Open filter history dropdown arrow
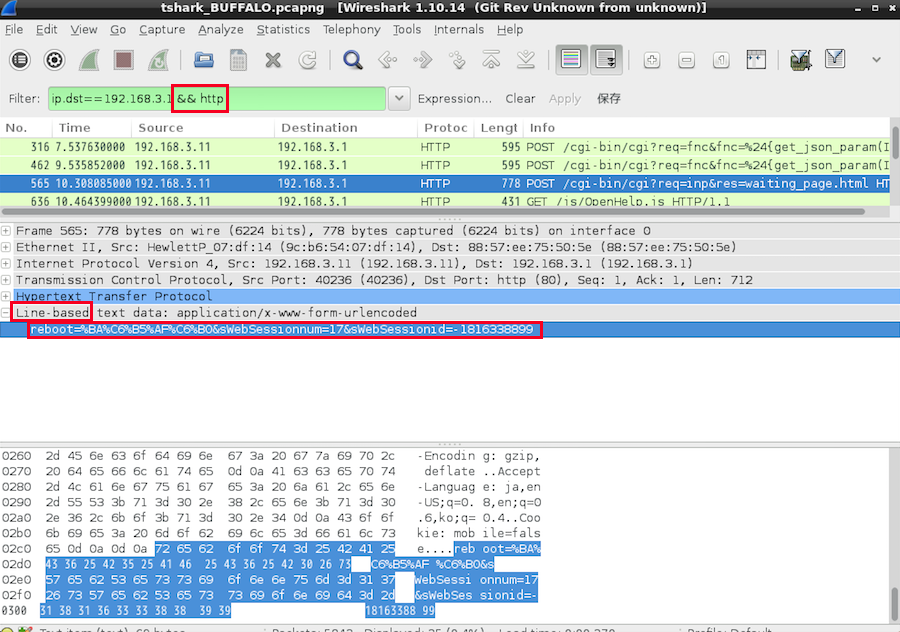This screenshot has width=900, height=632. [399, 99]
